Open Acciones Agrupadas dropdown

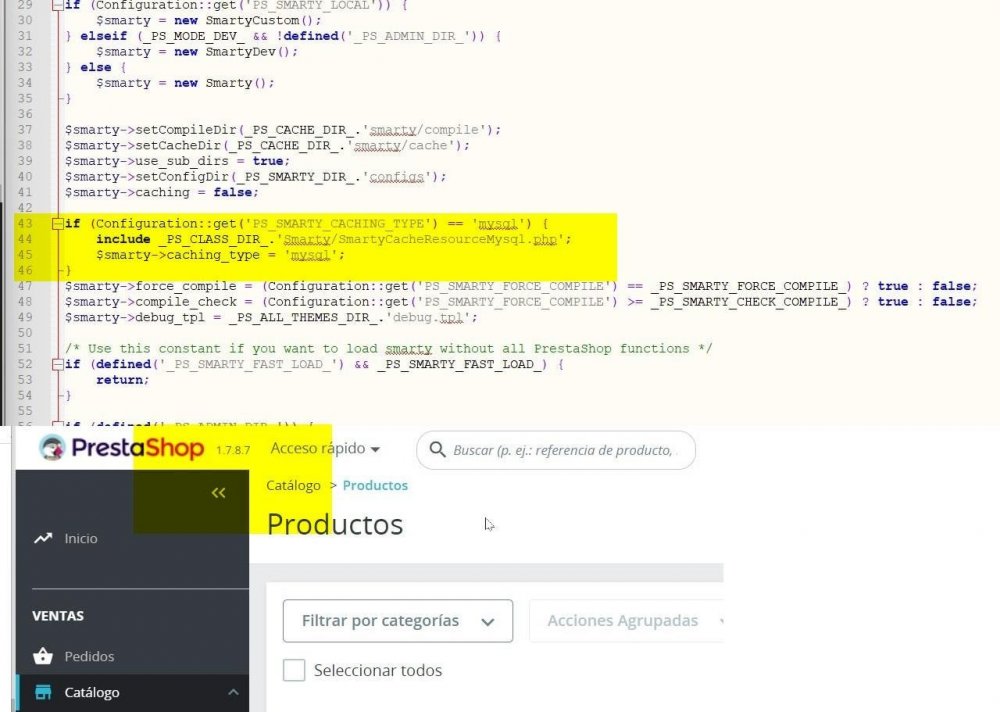(x=627, y=621)
